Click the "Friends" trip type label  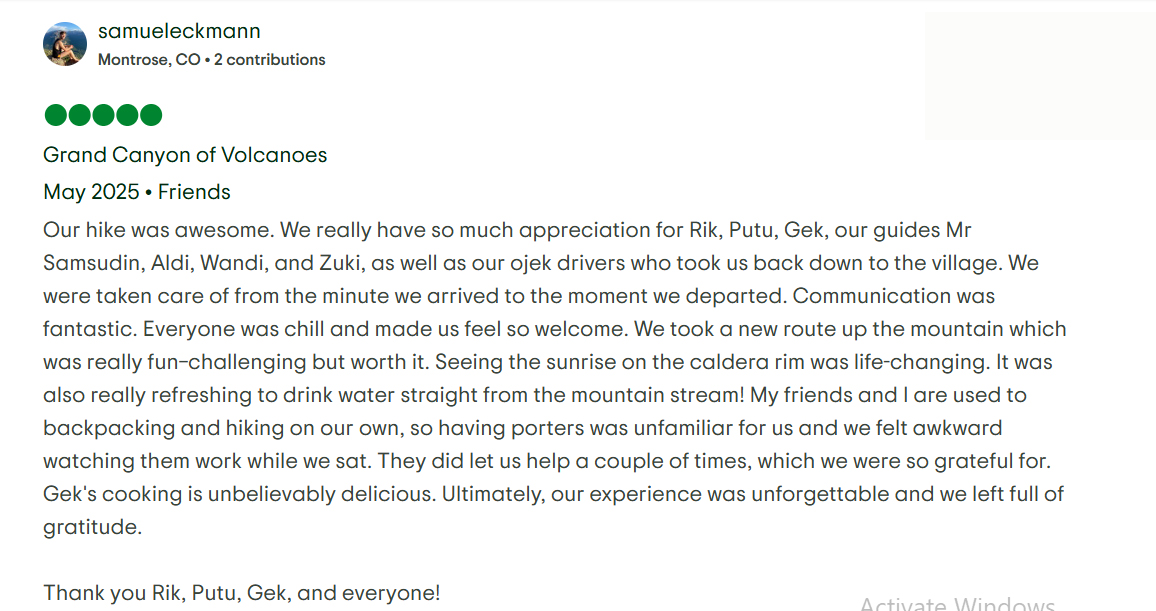tap(194, 192)
